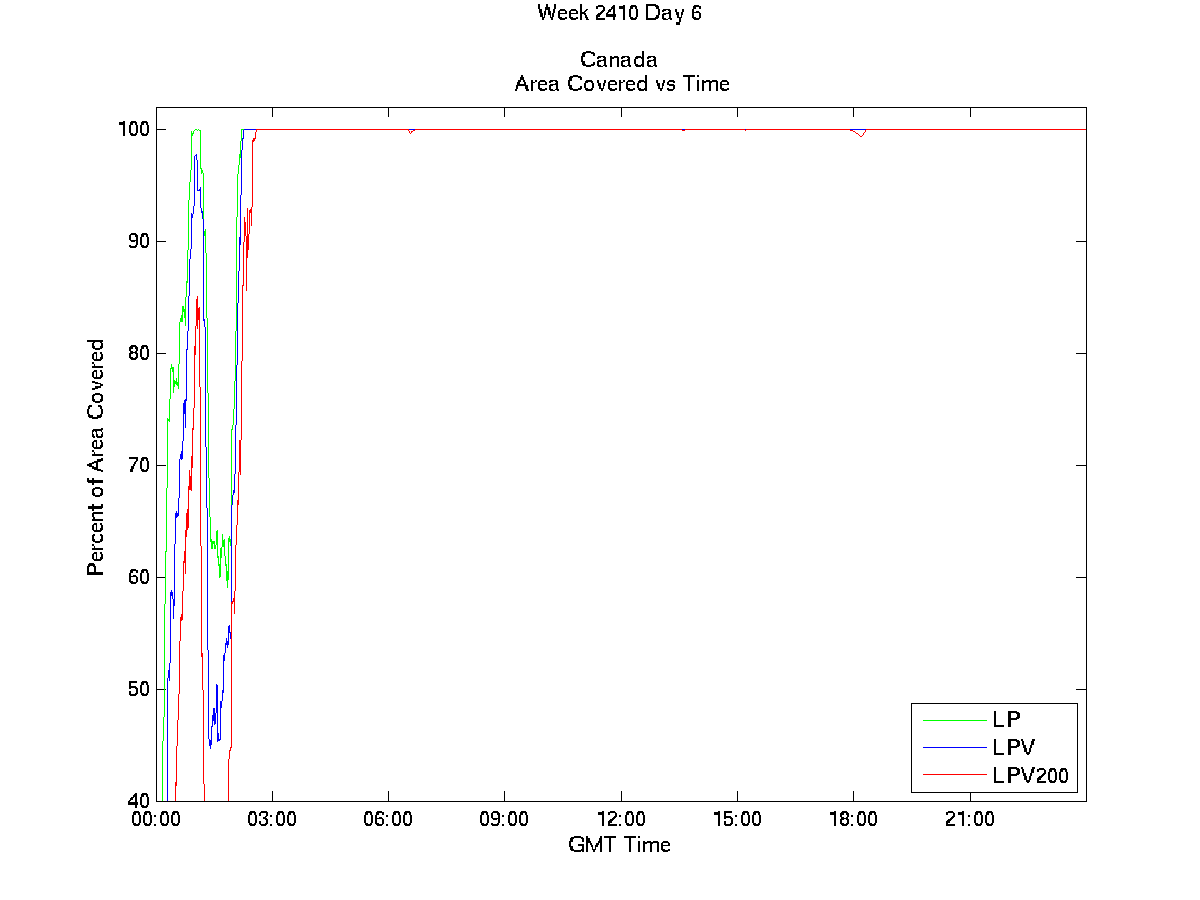Select the 'Area Covered vs Time' subtitle

click(x=621, y=84)
